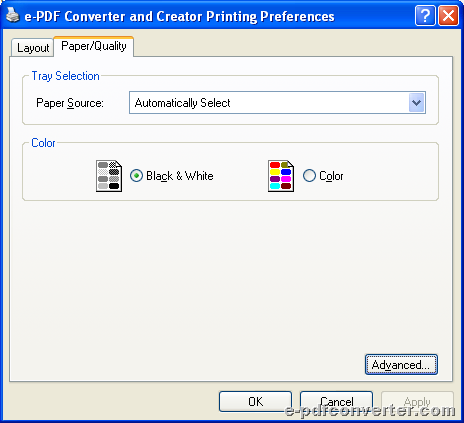
Task: Click the Color option text label
Action: [331, 176]
